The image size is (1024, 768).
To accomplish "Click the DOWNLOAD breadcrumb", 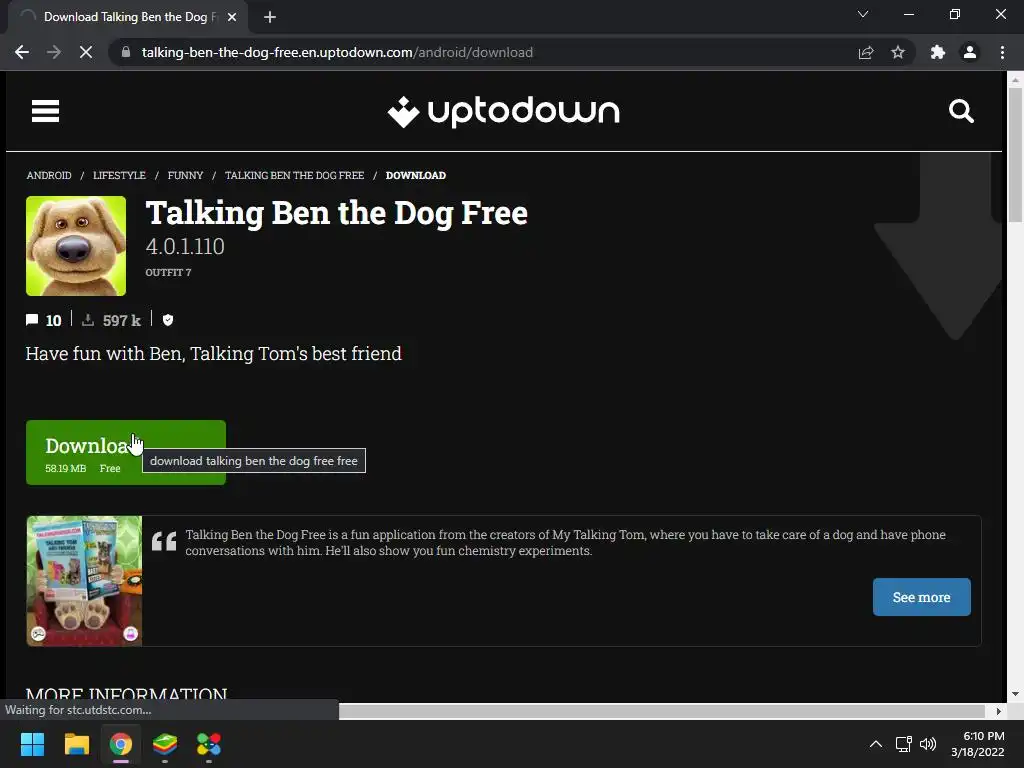I will pos(415,175).
